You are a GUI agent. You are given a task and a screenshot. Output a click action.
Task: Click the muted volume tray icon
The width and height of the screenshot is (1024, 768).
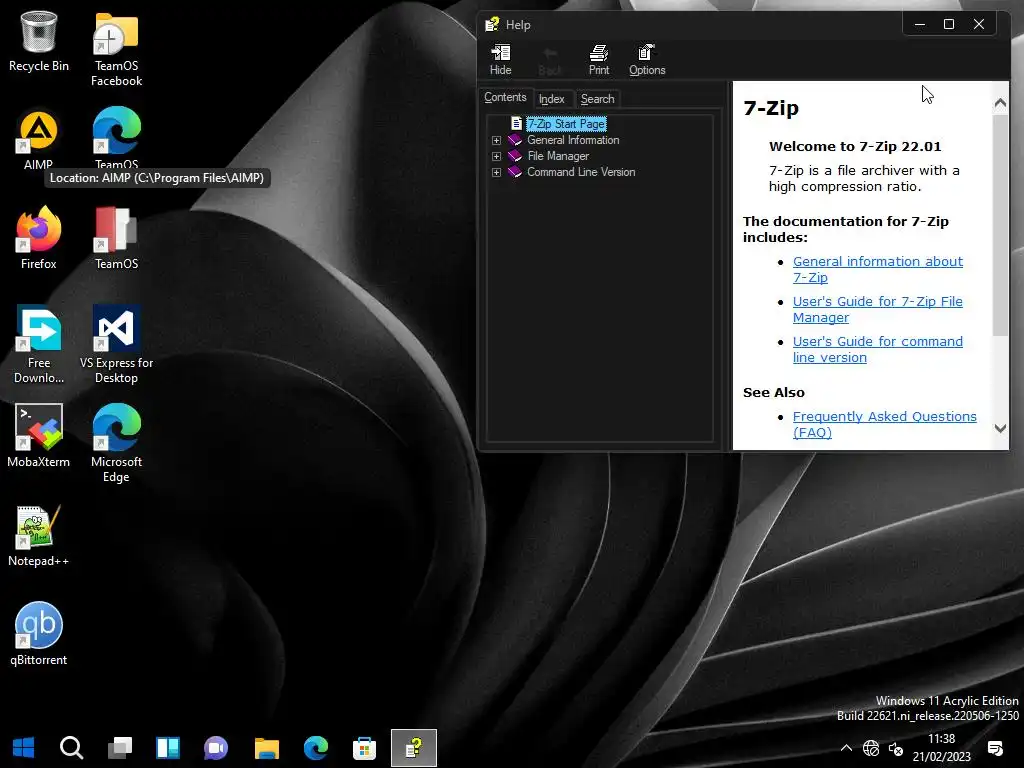point(896,748)
